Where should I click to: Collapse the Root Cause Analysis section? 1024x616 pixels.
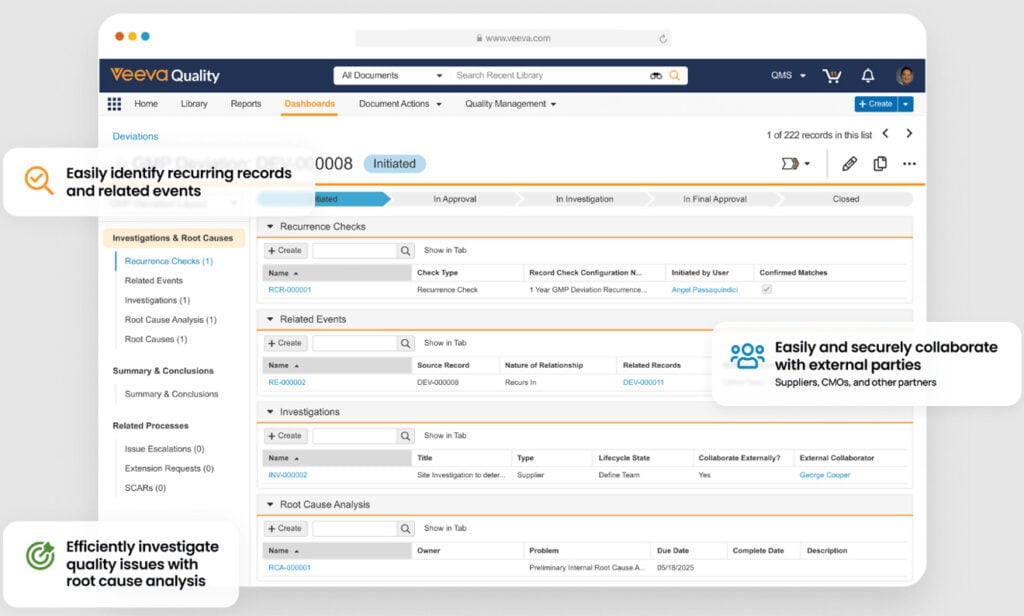[270, 505]
